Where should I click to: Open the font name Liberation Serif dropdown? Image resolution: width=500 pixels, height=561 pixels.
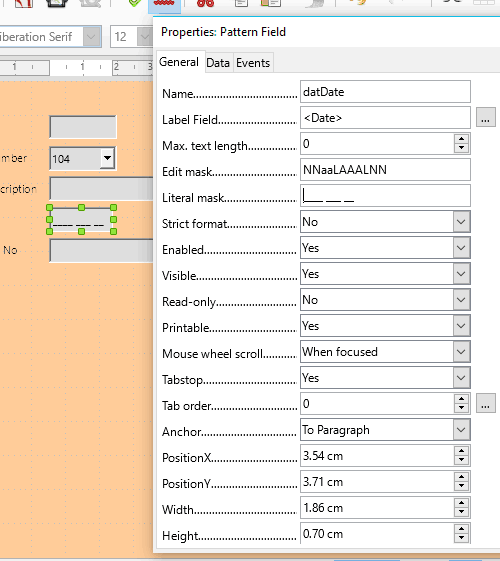[x=92, y=36]
